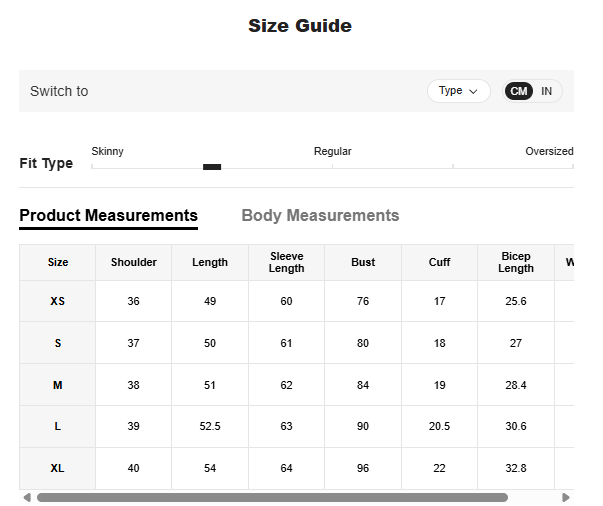Switch units to CM
Image resolution: width=603 pixels, height=506 pixels.
tap(518, 91)
